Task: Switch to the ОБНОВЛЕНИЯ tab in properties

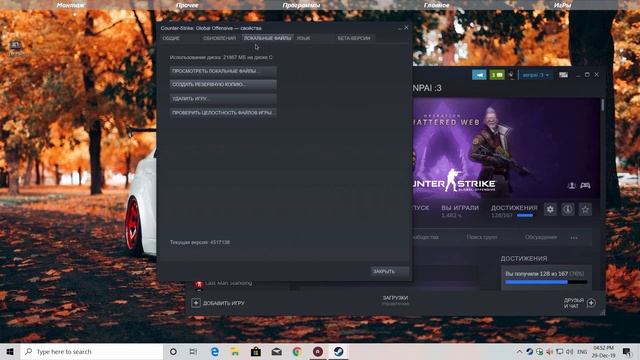Action: [219, 38]
